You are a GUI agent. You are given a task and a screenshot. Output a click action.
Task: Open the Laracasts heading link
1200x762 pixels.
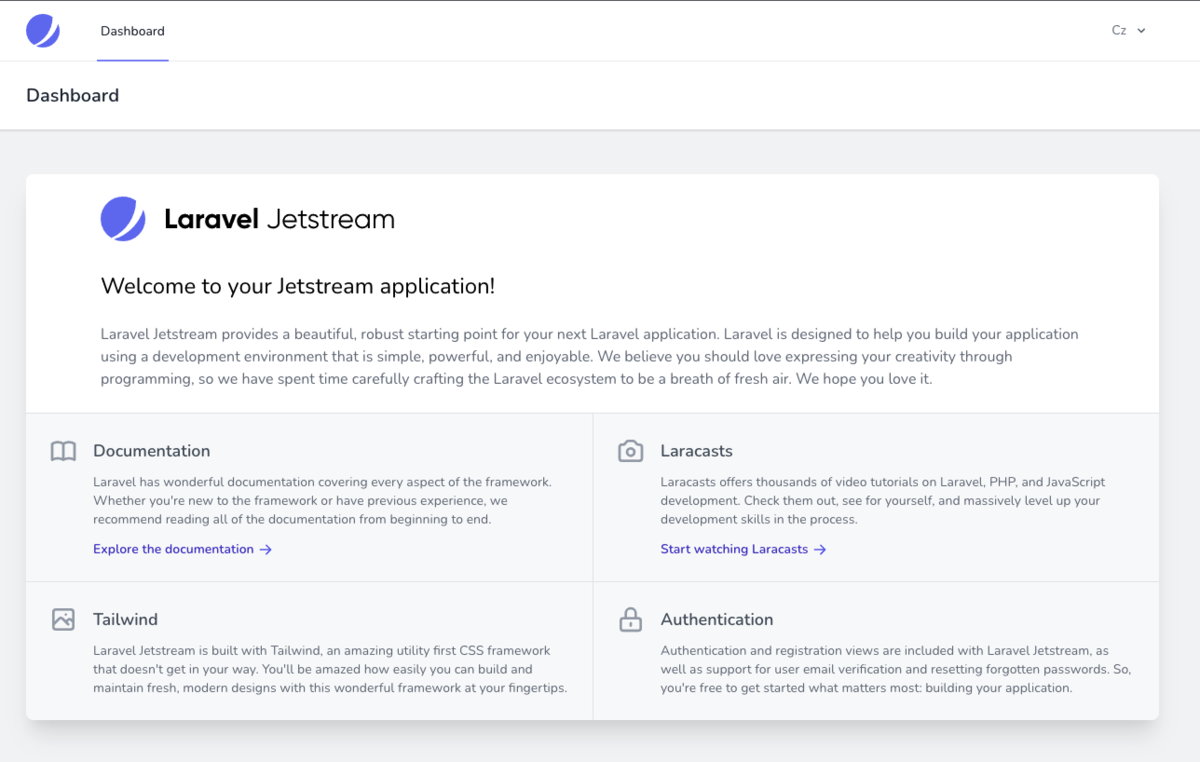tap(697, 451)
